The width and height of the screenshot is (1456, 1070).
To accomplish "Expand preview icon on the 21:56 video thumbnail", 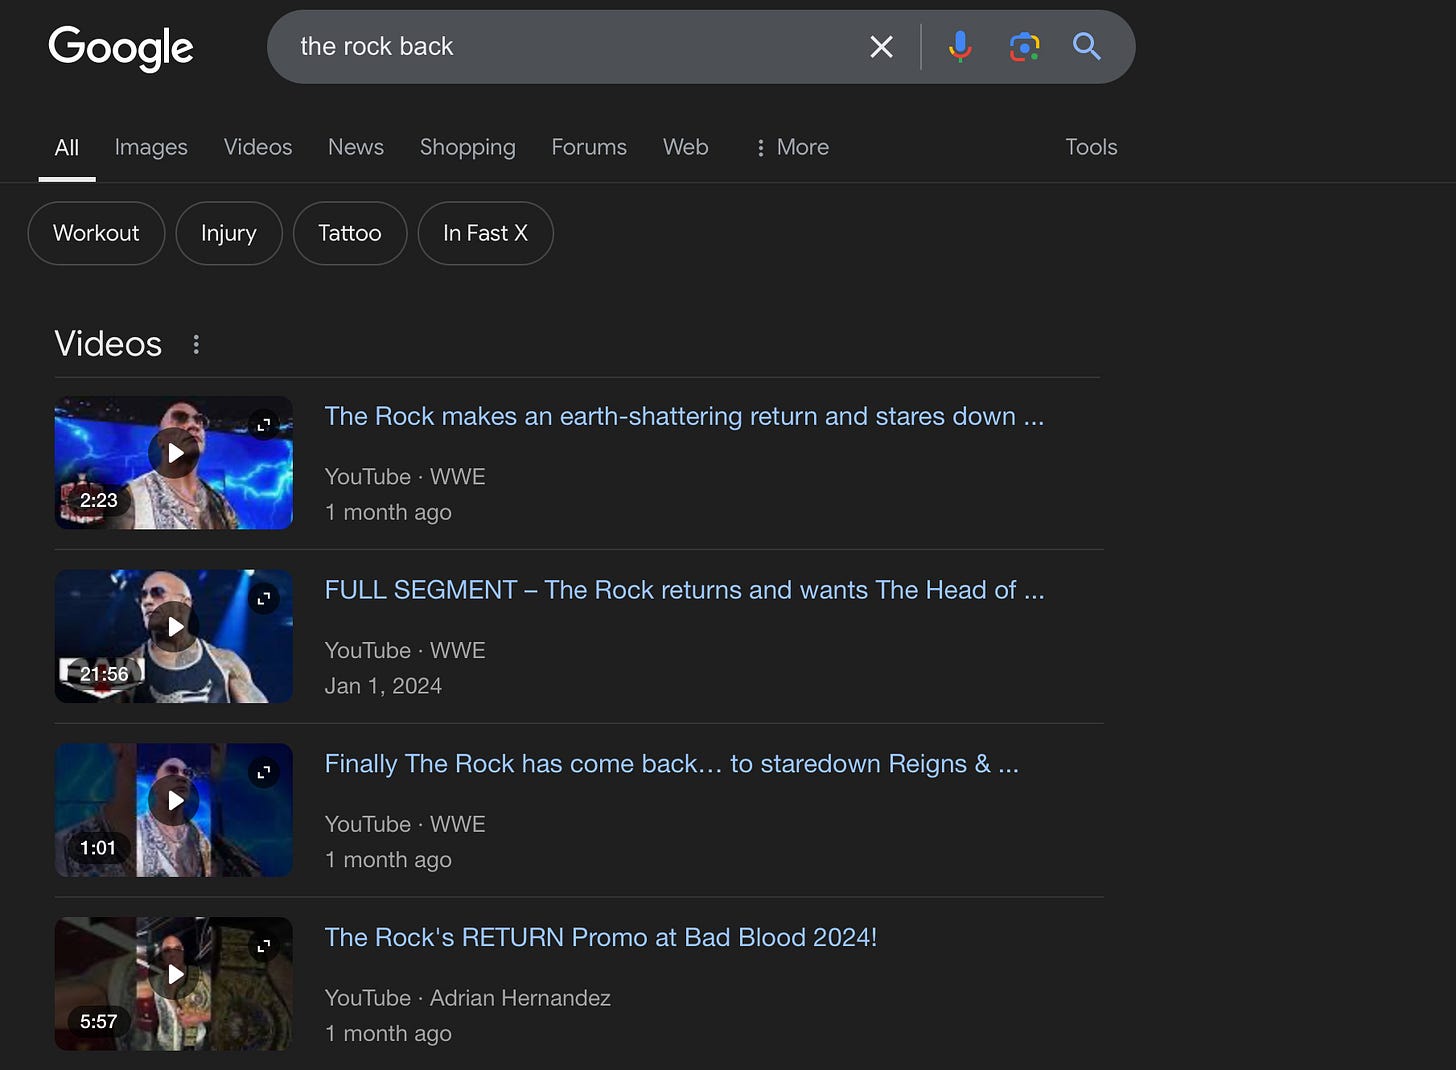I will (x=264, y=599).
